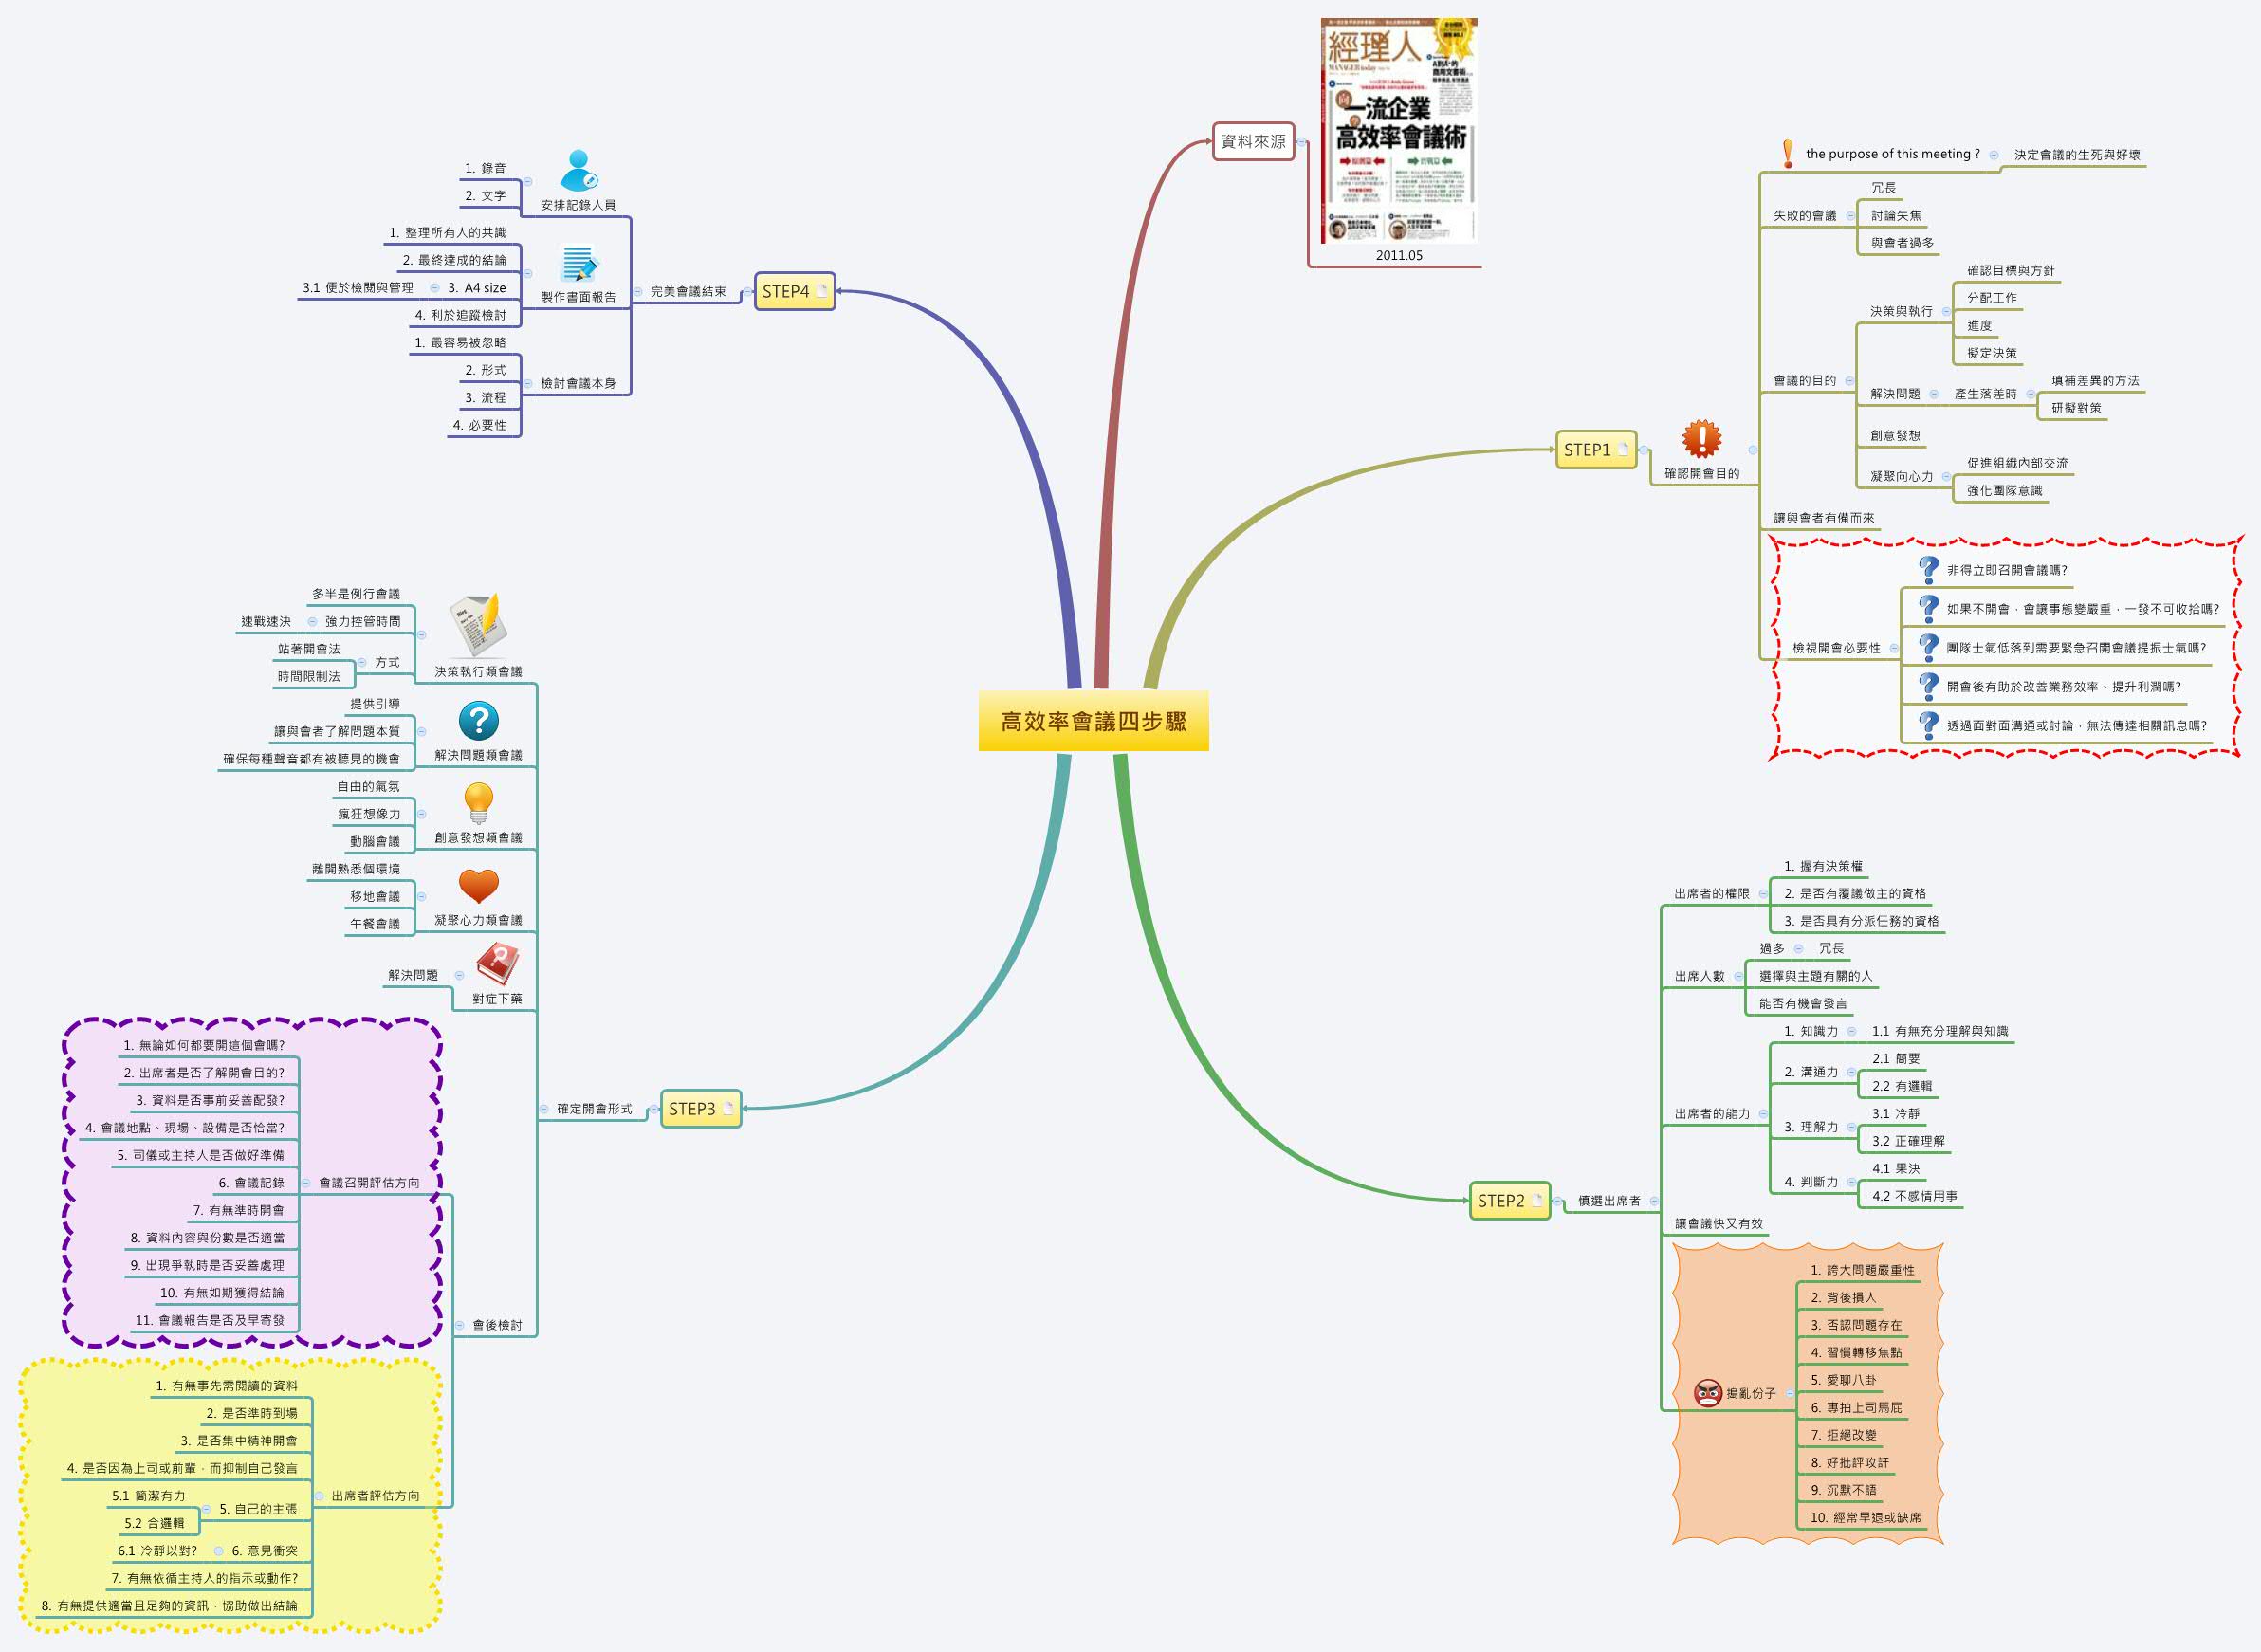2261x1652 pixels.
Task: Click the 經理人 magazine cover image
Action: (x=1398, y=130)
